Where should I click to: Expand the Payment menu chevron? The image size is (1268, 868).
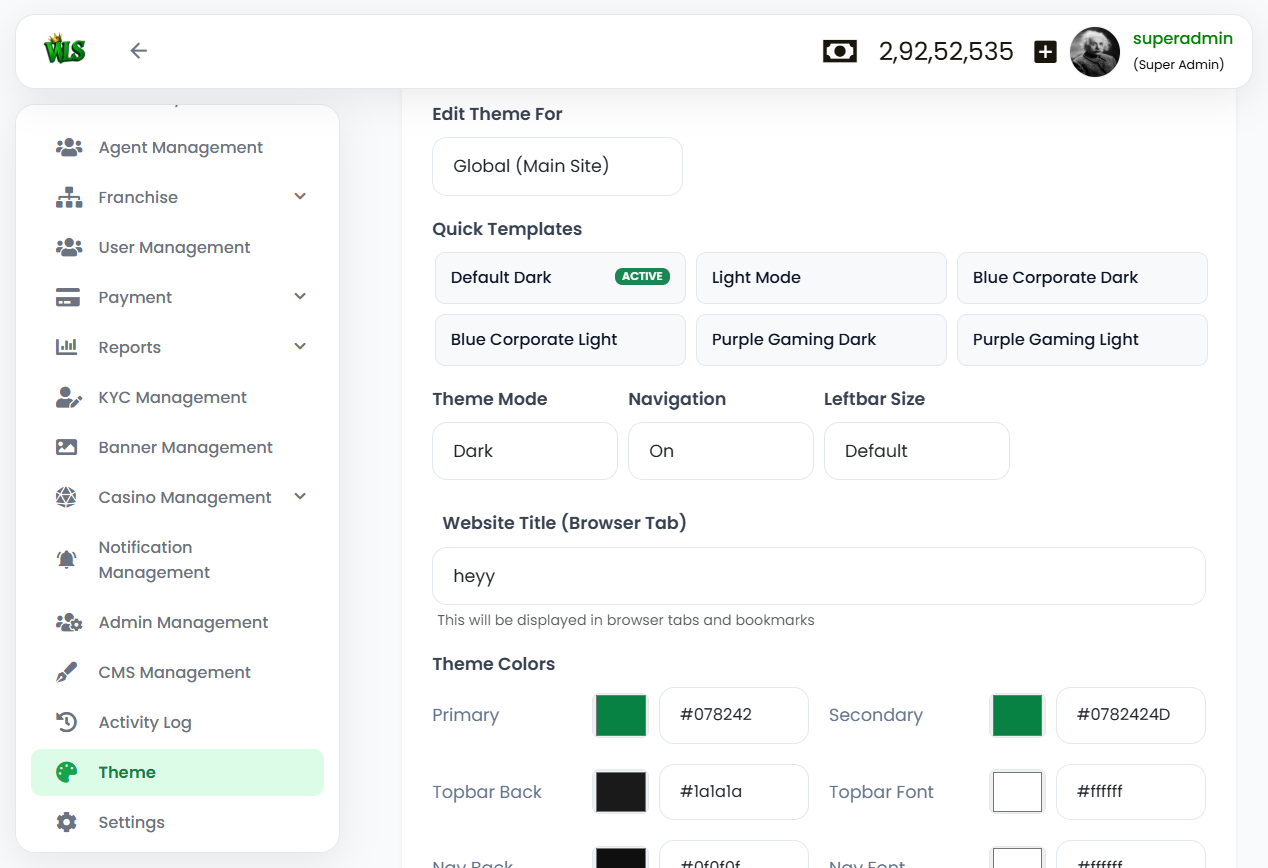coord(300,297)
